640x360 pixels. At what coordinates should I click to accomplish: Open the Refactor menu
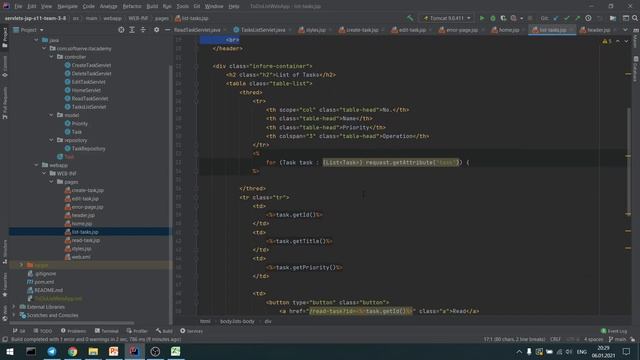point(132,7)
